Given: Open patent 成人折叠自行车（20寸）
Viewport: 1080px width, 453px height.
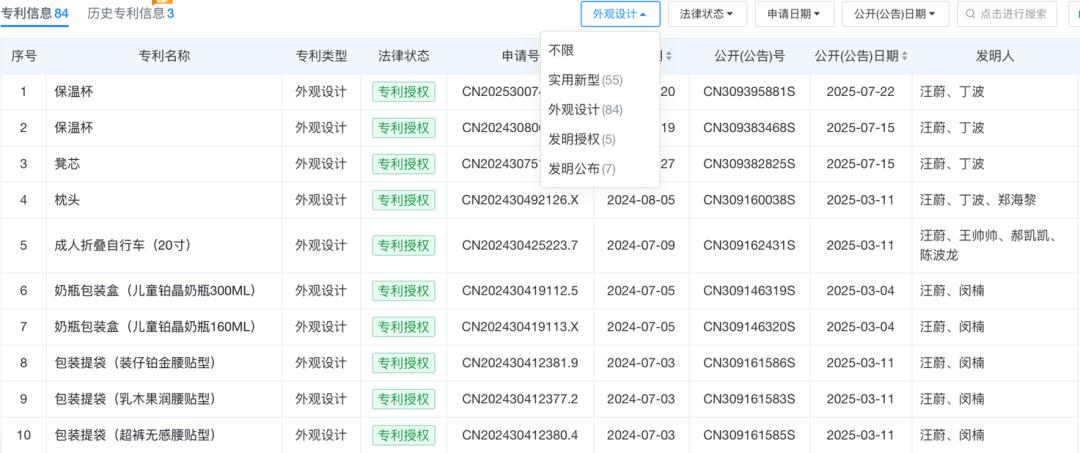Looking at the screenshot, I should click(x=123, y=245).
